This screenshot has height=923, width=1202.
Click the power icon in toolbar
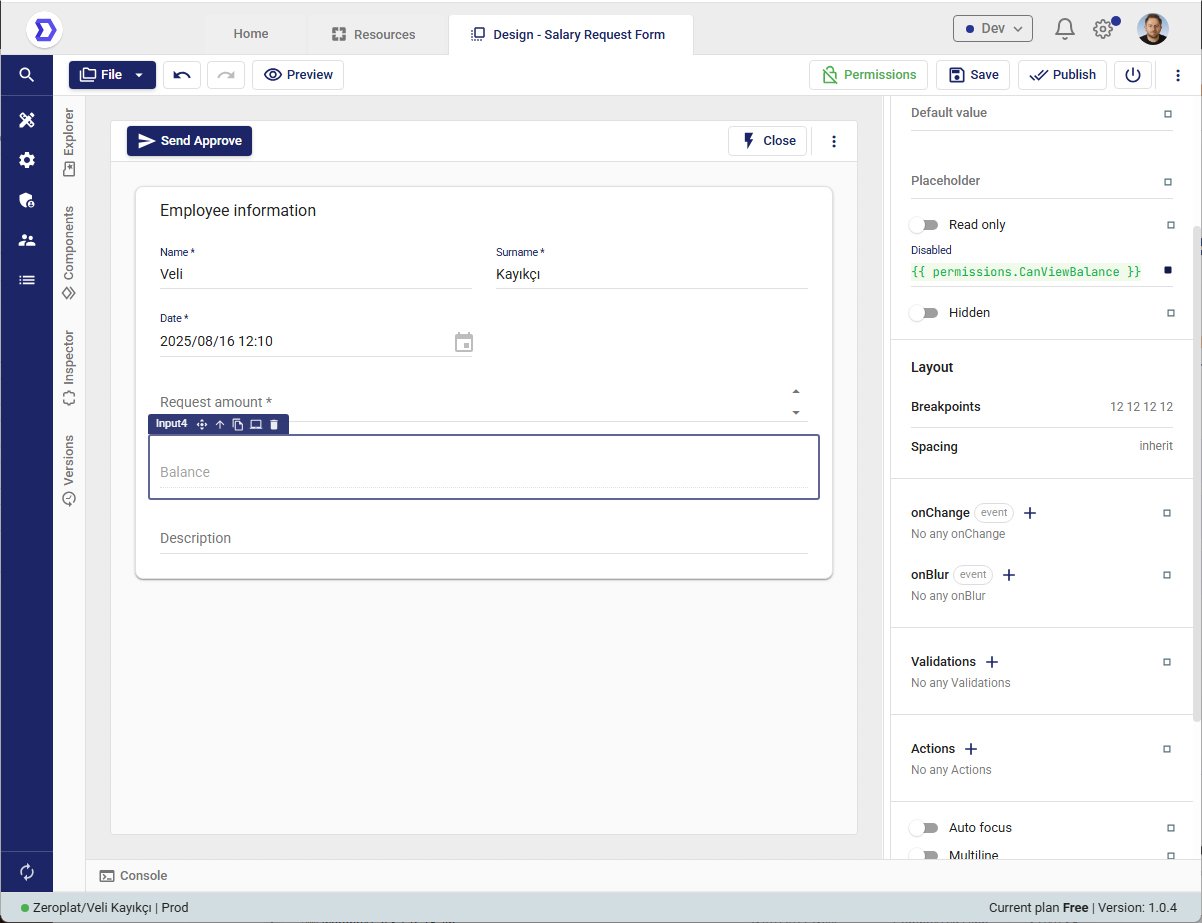[1133, 75]
